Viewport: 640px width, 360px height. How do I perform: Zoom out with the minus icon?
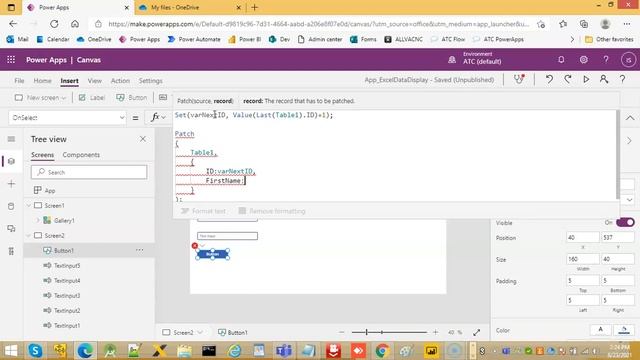342,332
